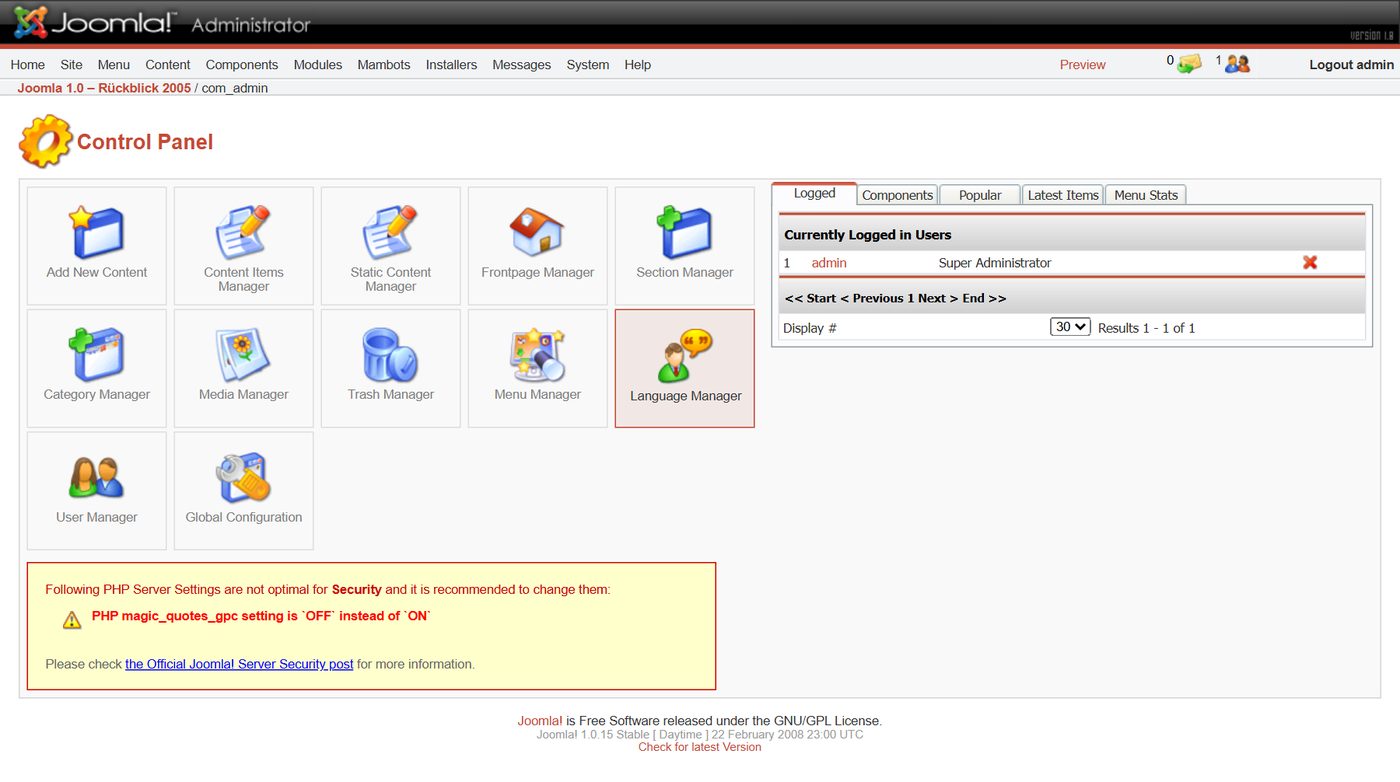This screenshot has height=782, width=1400.
Task: Click the magic_quotes_gpc warning text
Action: pyautogui.click(x=261, y=616)
